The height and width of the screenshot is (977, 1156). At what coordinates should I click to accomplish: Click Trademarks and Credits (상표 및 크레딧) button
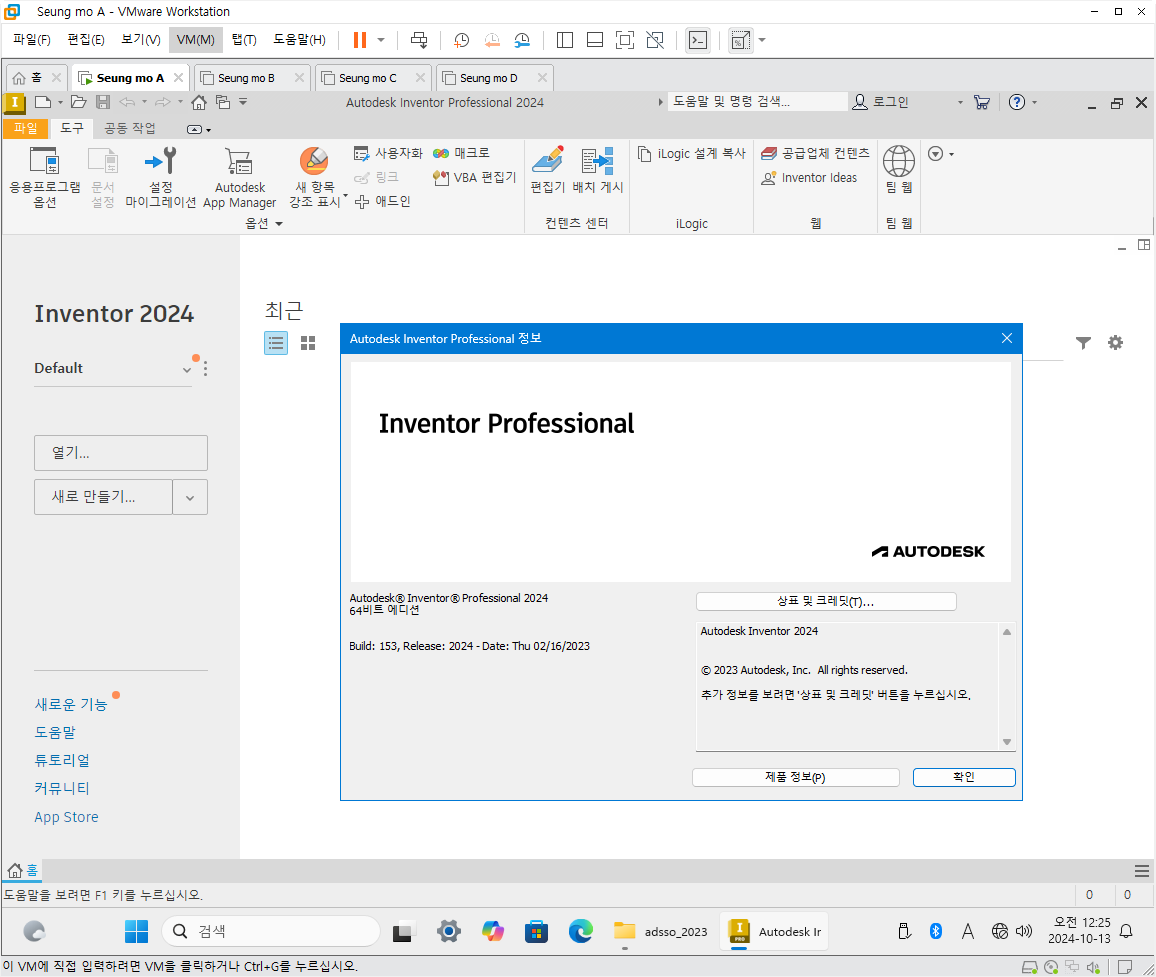(x=826, y=602)
